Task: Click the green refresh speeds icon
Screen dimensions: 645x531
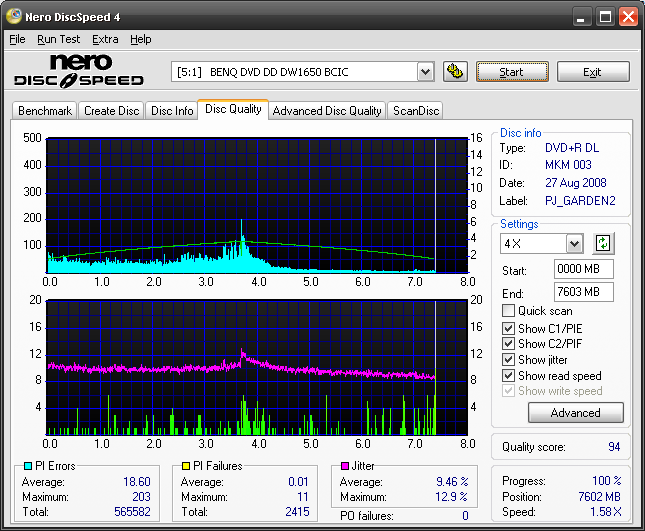Action: (603, 243)
